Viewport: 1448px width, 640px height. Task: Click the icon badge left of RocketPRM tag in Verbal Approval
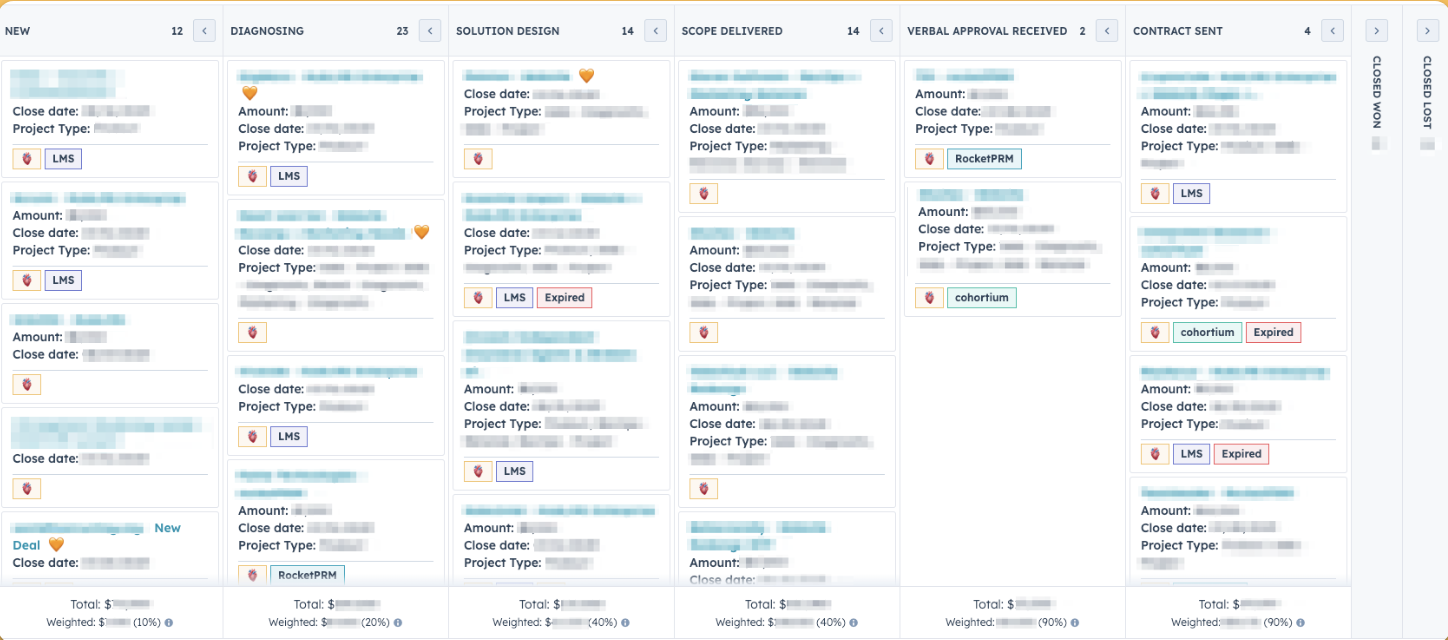pyautogui.click(x=929, y=159)
